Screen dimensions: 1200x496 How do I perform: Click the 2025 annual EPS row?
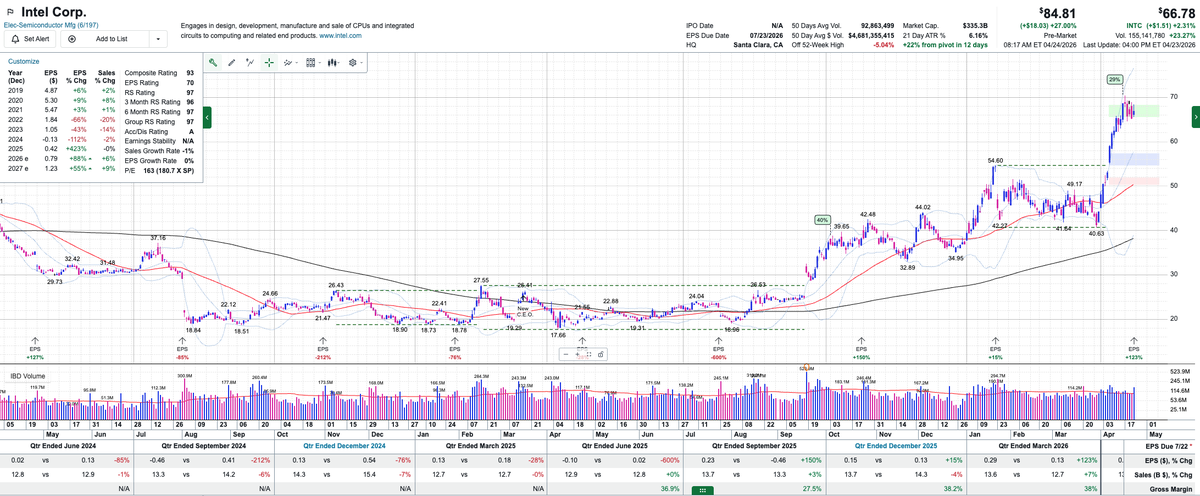tap(62, 150)
